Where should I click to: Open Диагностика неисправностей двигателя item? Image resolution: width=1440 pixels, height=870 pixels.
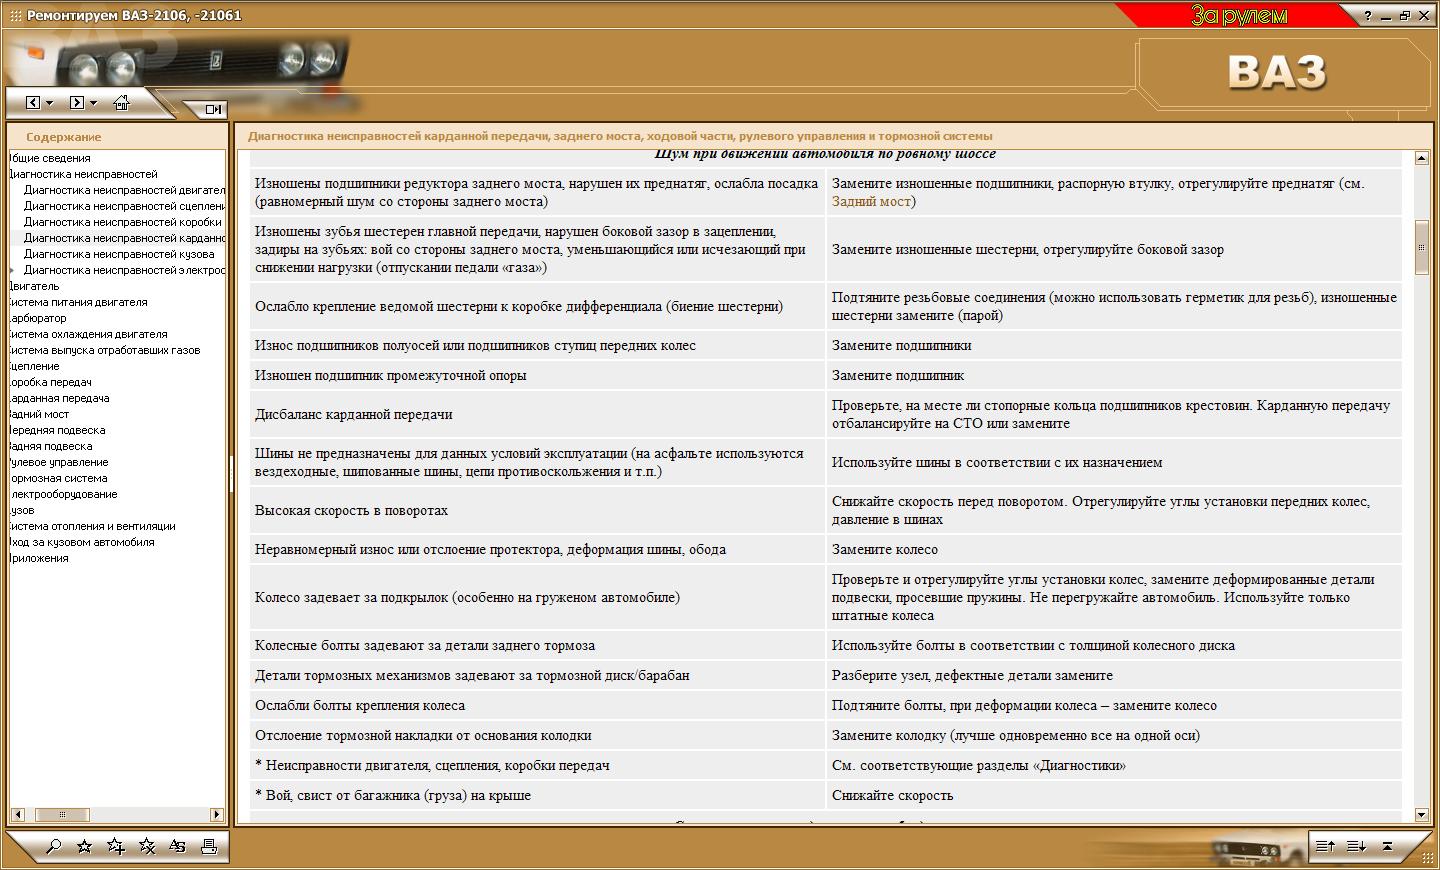125,190
